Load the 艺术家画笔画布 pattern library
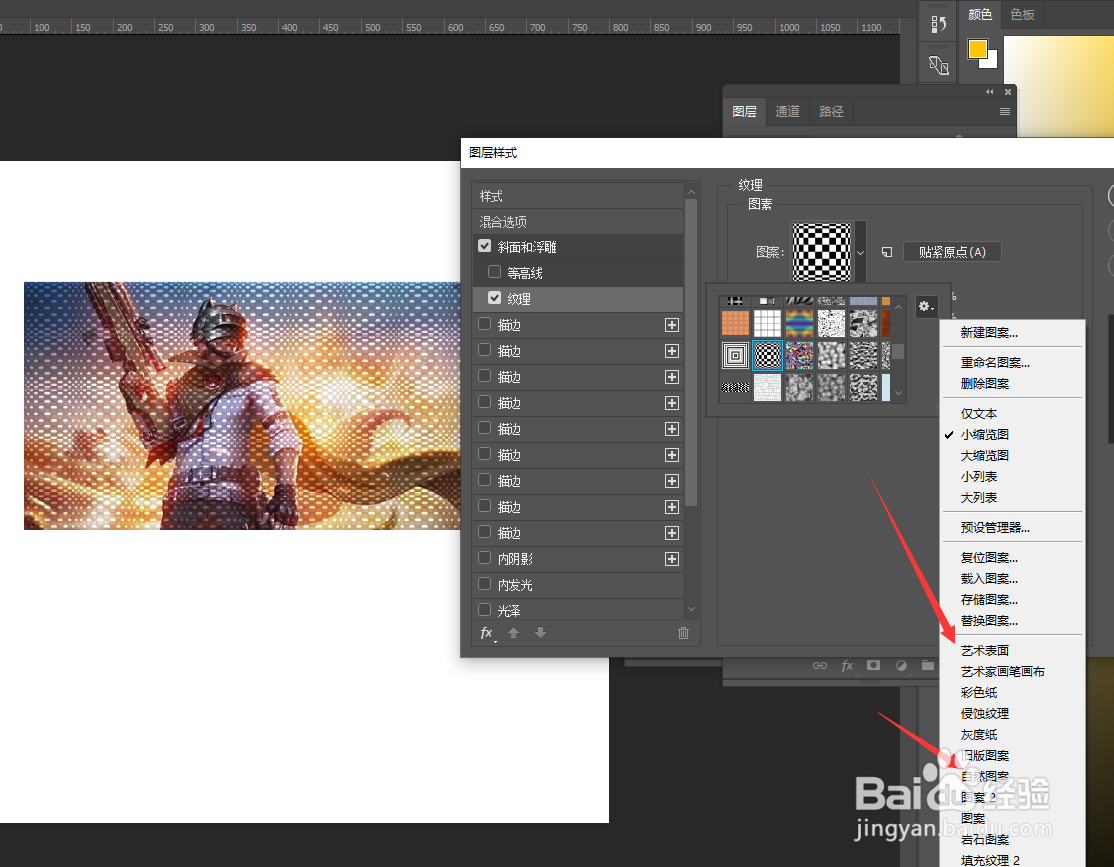The image size is (1114, 867). [x=1002, y=672]
